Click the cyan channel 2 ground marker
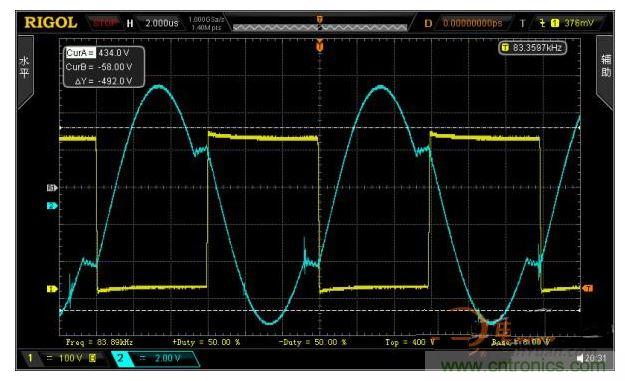This screenshot has height=381, width=625. (x=52, y=206)
